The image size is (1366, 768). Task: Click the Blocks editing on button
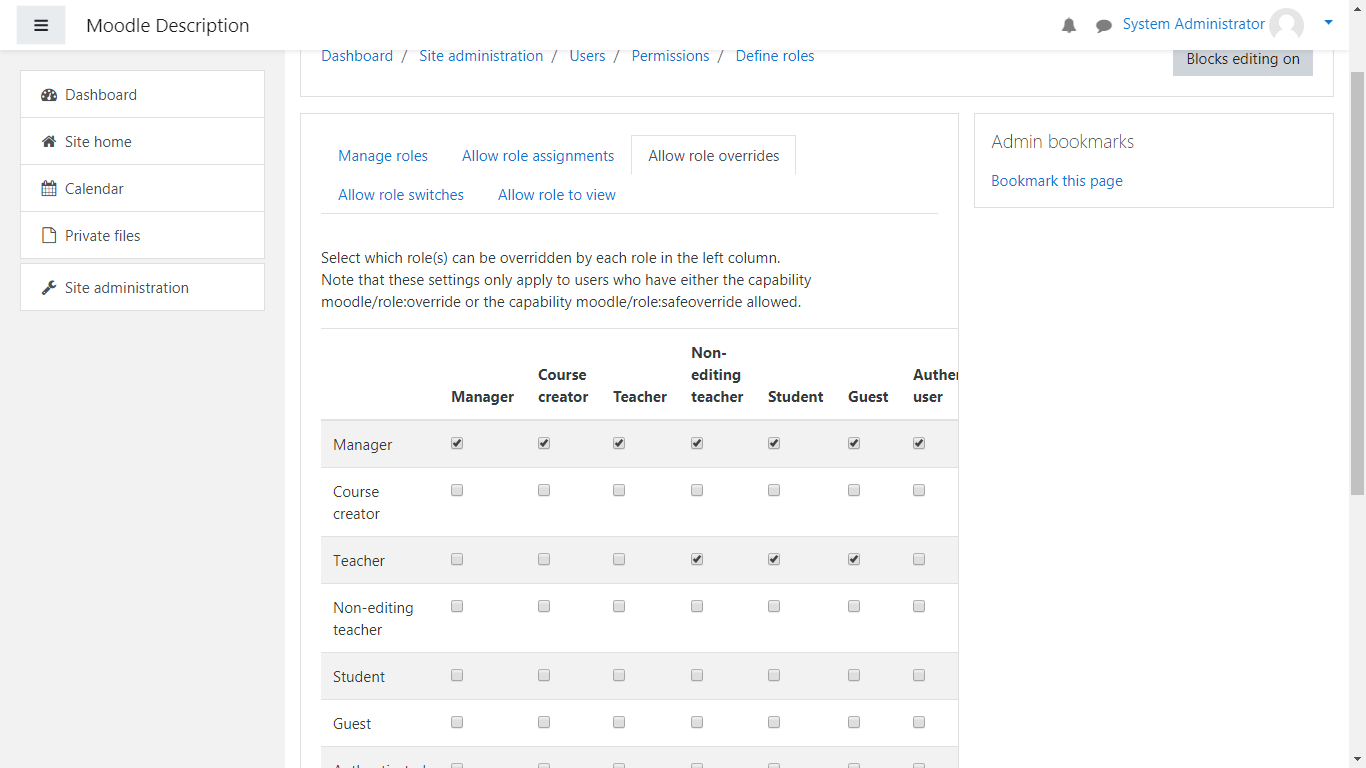pos(1242,59)
